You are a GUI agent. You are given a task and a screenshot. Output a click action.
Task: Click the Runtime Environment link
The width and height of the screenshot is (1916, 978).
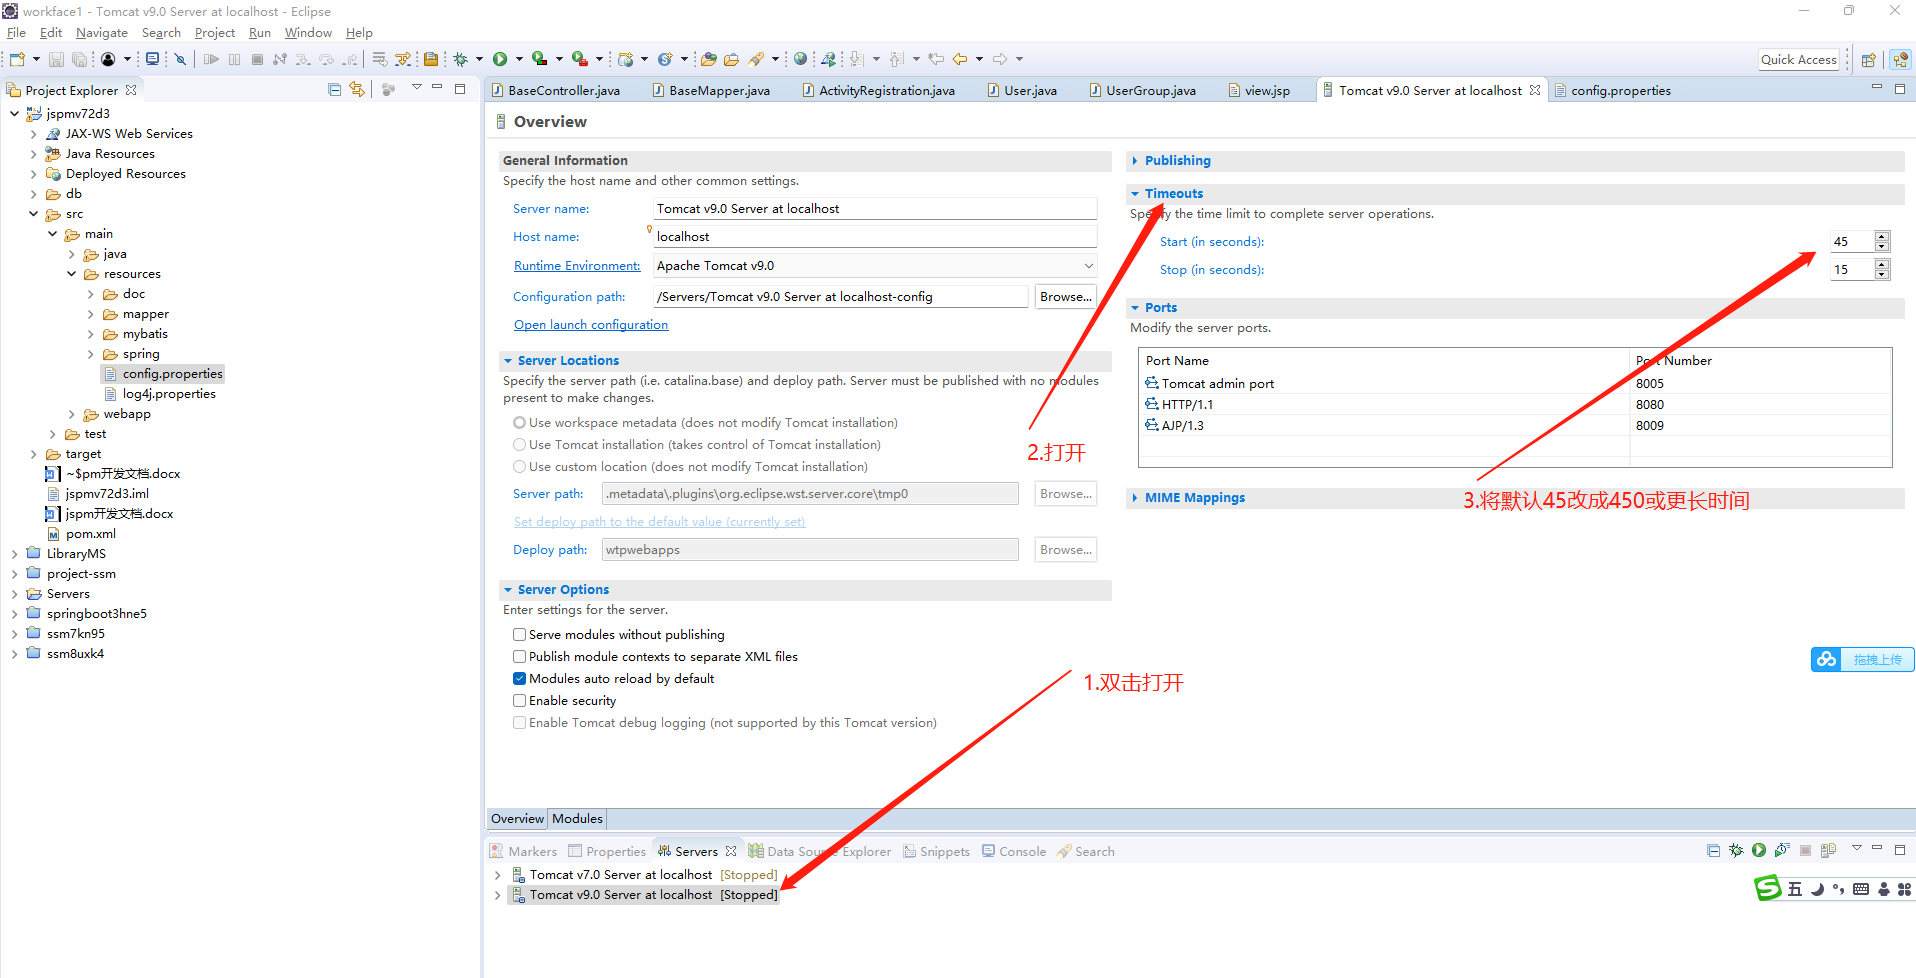(x=577, y=266)
